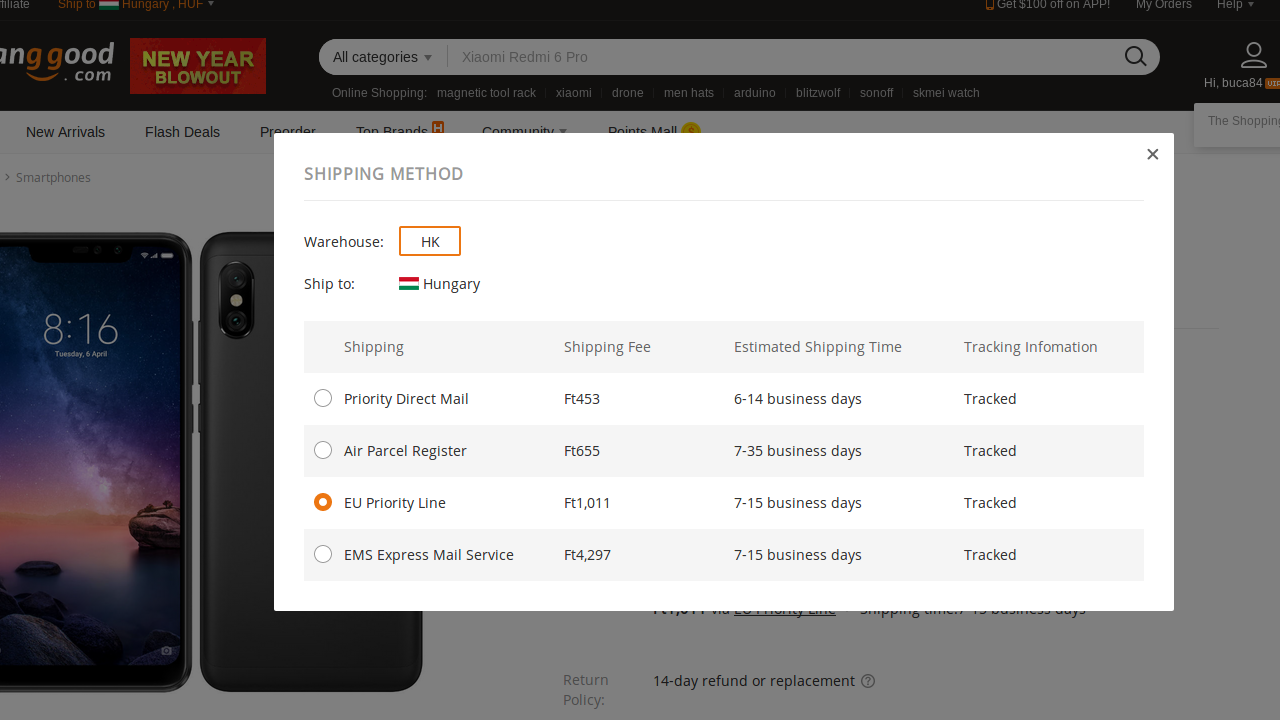This screenshot has width=1280, height=720.
Task: Select Air Parcel Register shipping option
Action: pyautogui.click(x=323, y=450)
